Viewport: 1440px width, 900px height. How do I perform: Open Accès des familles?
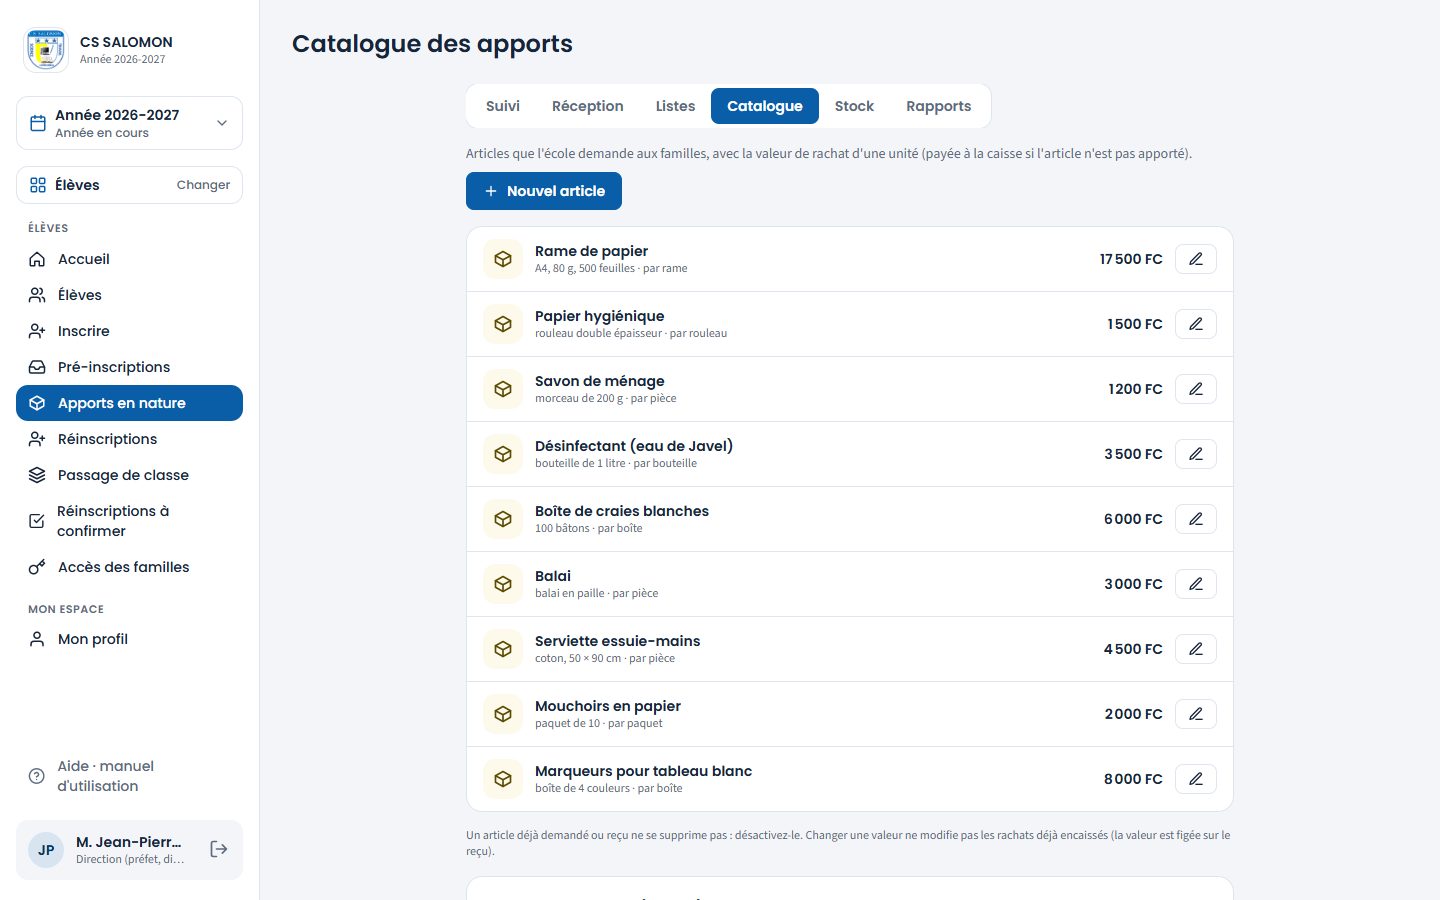[x=129, y=567]
